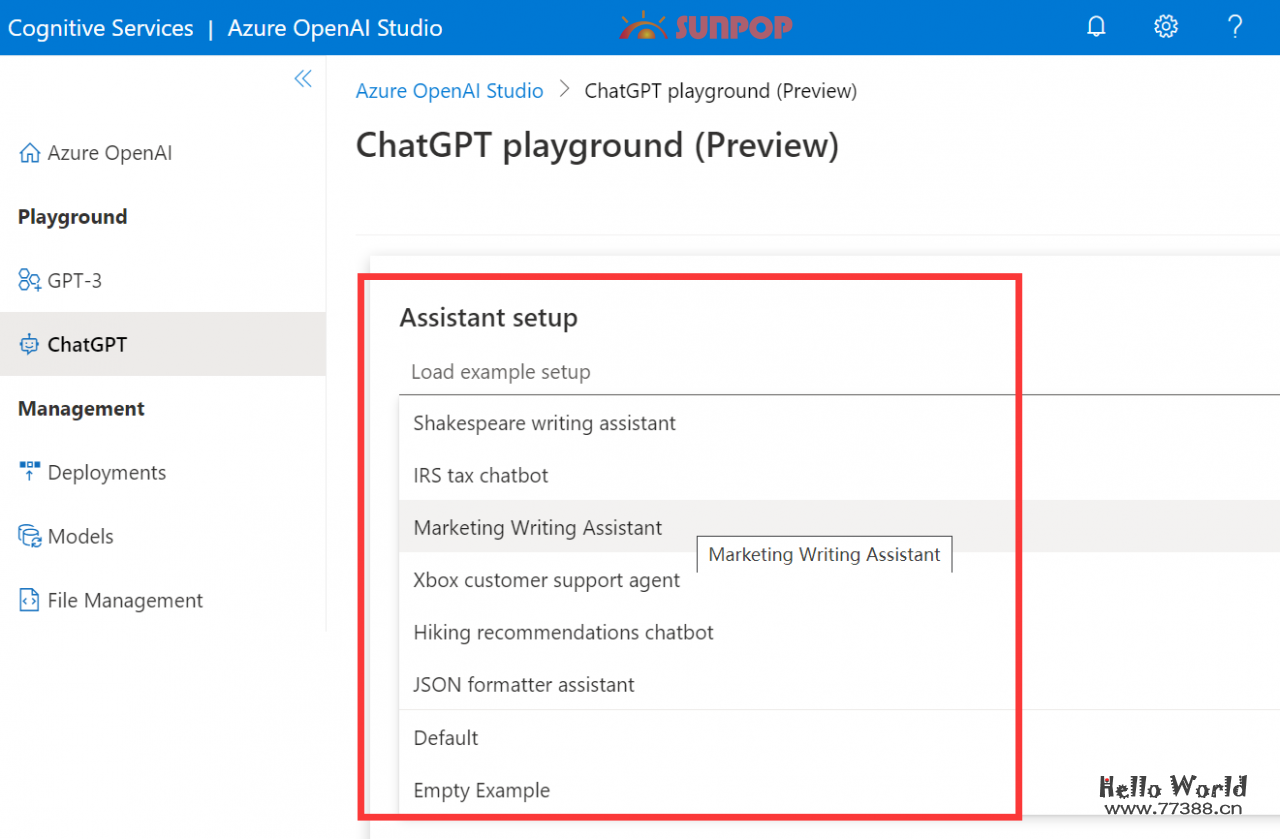Image resolution: width=1280 pixels, height=839 pixels.
Task: Select the JSON formatter assistant
Action: click(x=524, y=684)
